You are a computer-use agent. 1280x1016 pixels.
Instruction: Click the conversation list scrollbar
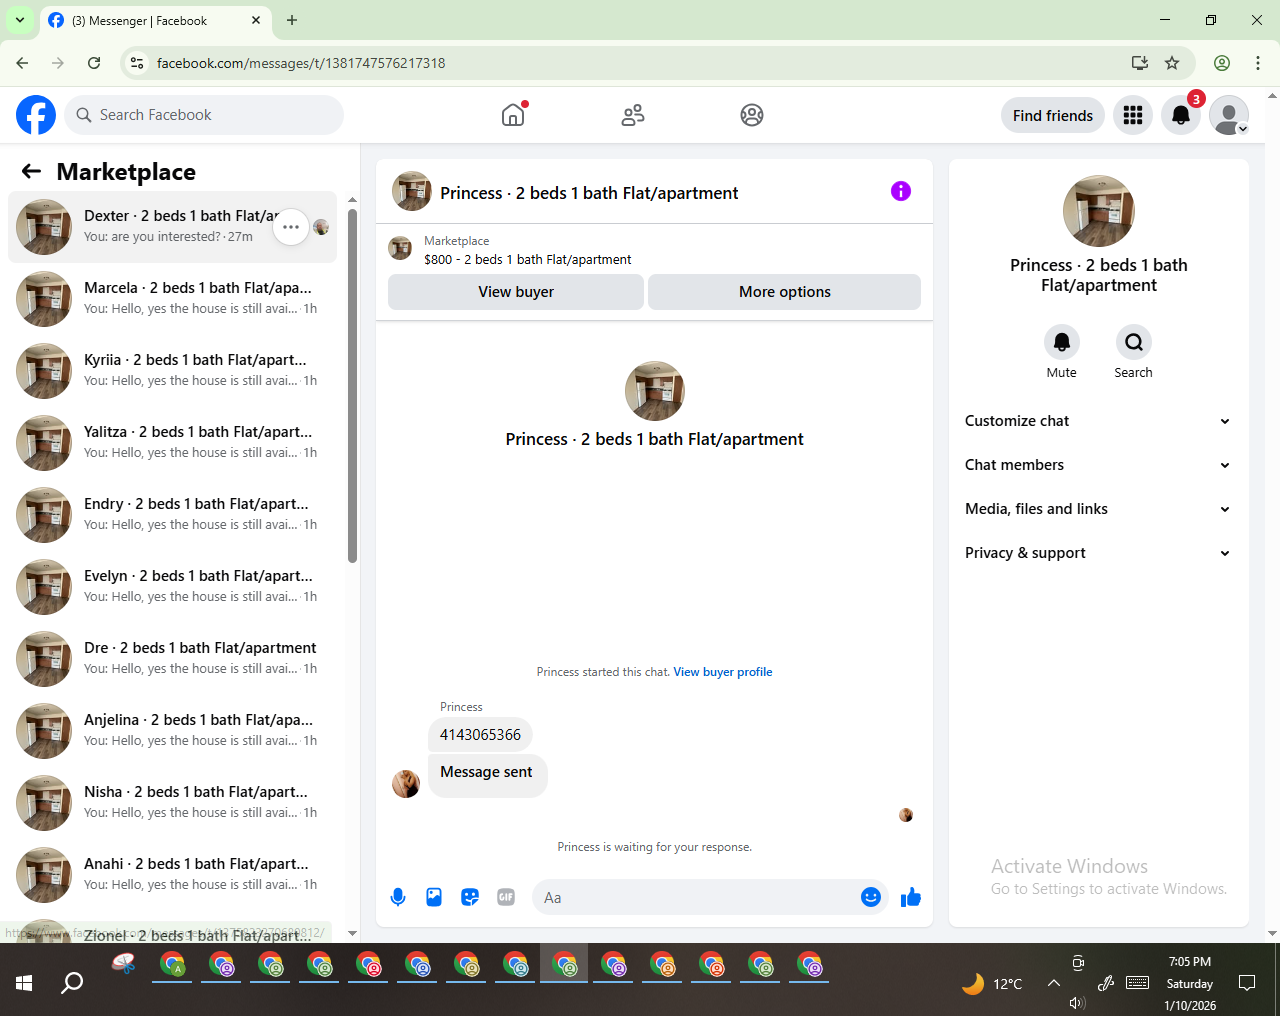point(352,386)
